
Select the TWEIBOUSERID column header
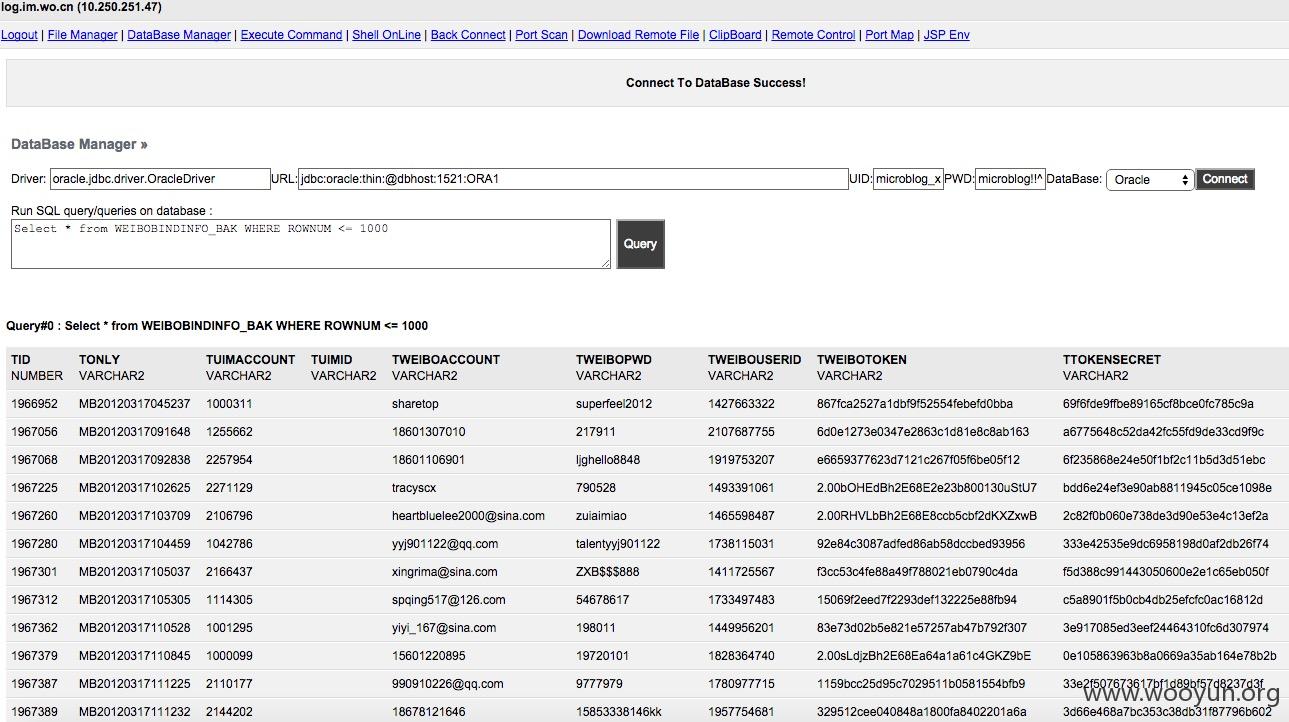755,360
